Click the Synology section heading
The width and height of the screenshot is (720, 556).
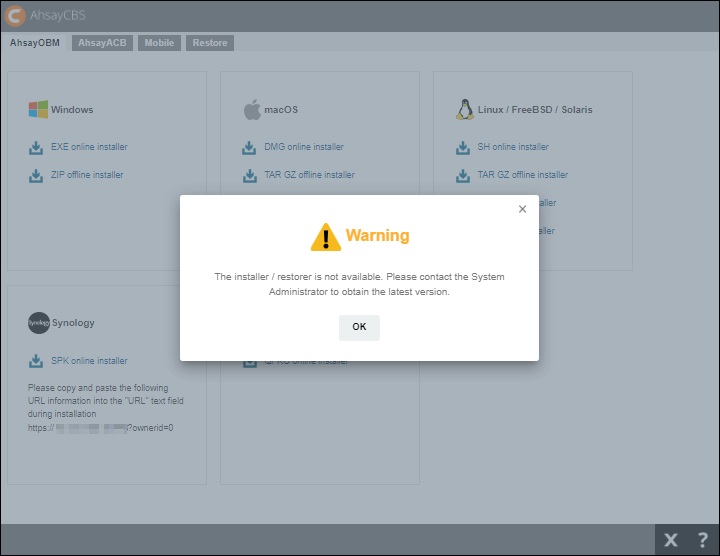[x=73, y=323]
